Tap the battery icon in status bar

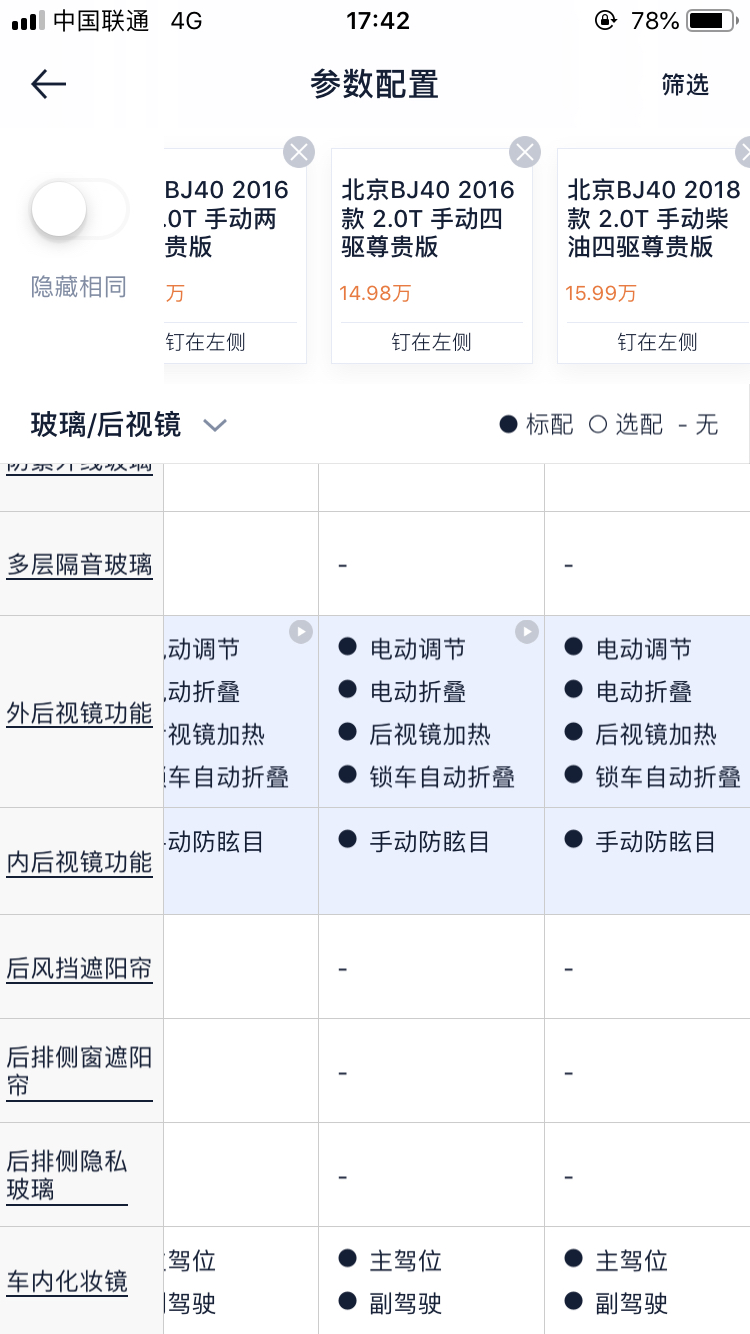tap(712, 21)
